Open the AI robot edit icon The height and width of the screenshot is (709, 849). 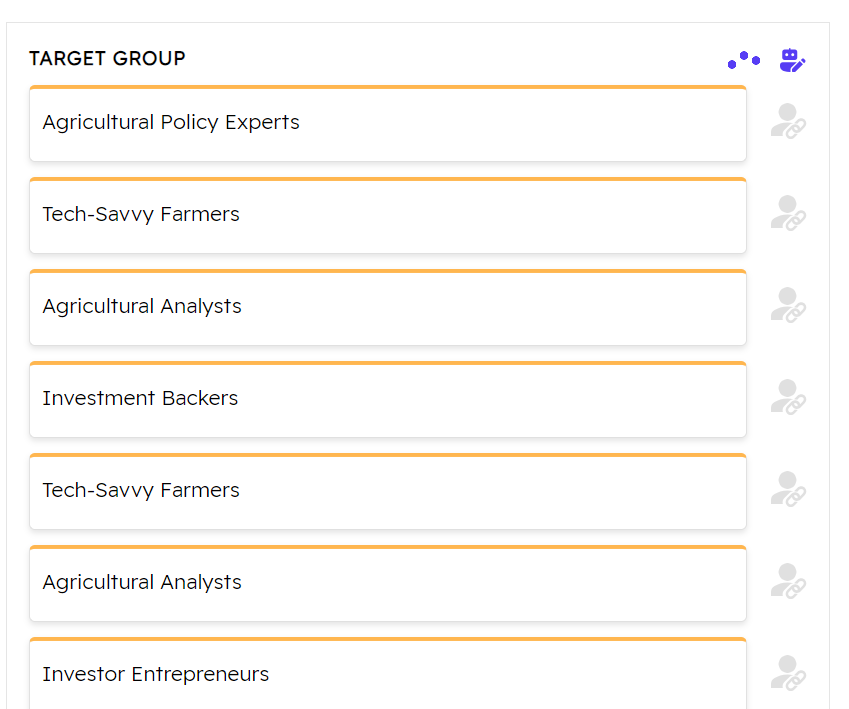pyautogui.click(x=792, y=61)
